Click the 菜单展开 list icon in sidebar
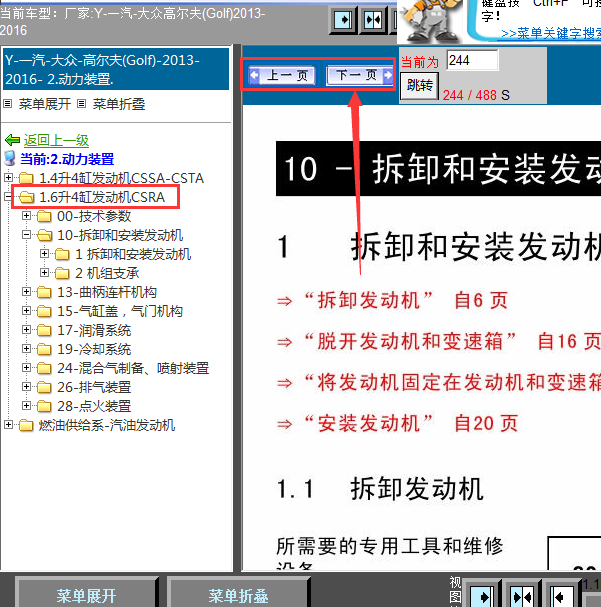Image resolution: width=601 pixels, height=607 pixels. pos(7,104)
